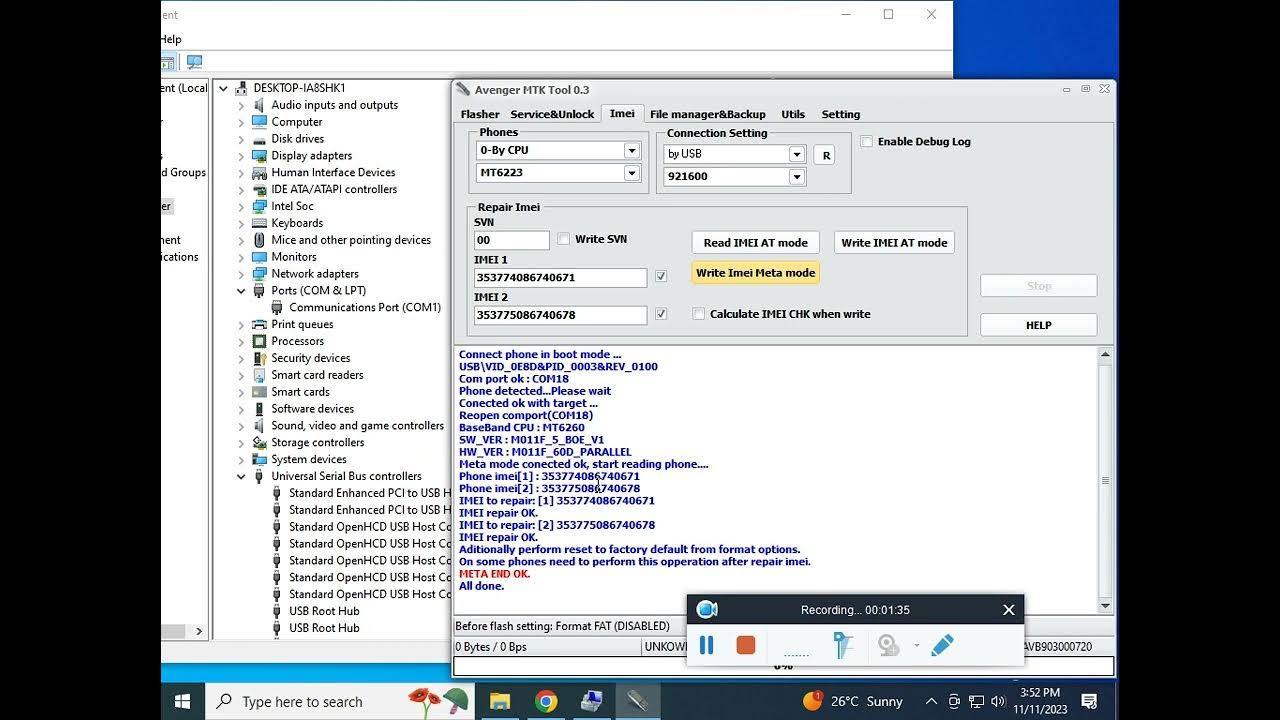Click the Avenger MTK Tool title icon
Viewport: 1280px width, 720px height.
tap(463, 89)
